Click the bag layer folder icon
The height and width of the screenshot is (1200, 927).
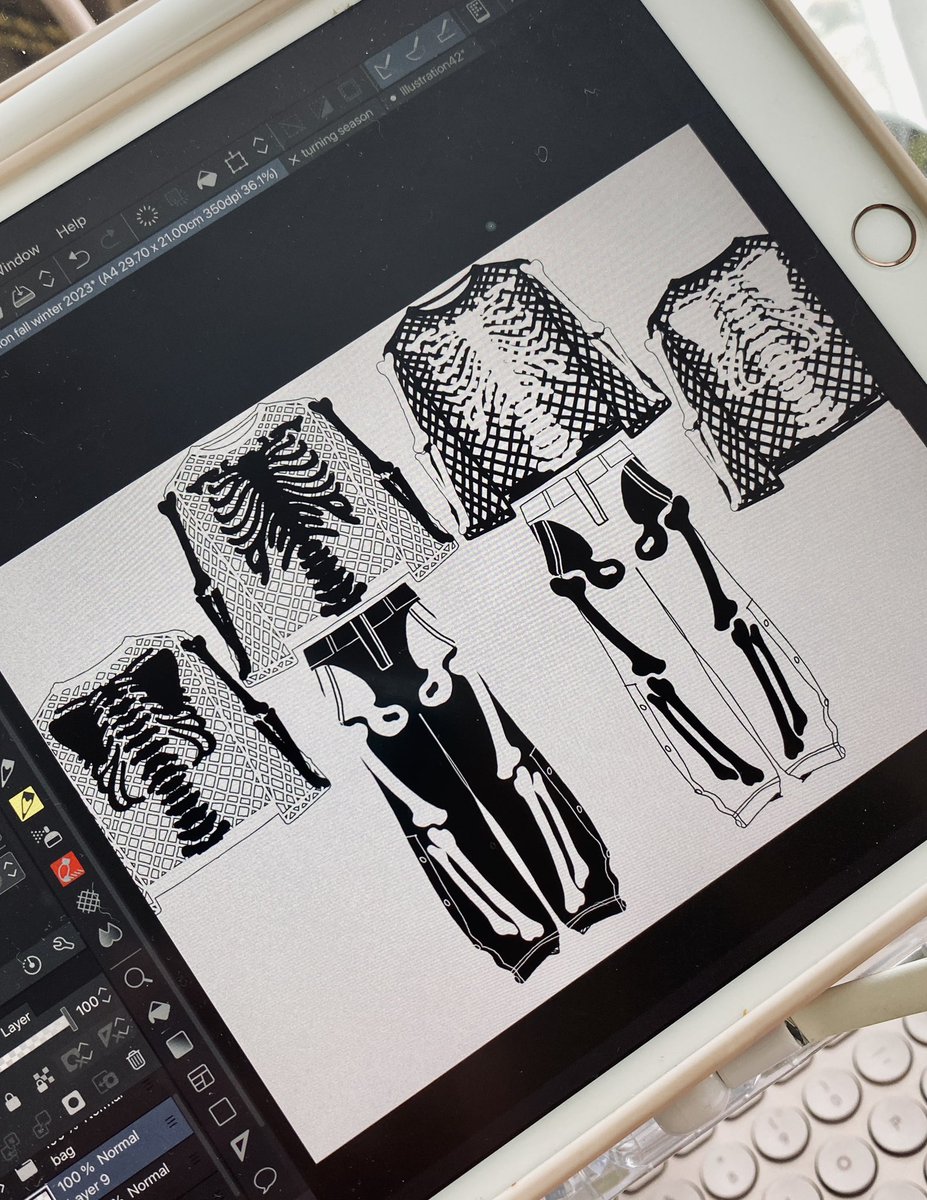(x=27, y=1170)
